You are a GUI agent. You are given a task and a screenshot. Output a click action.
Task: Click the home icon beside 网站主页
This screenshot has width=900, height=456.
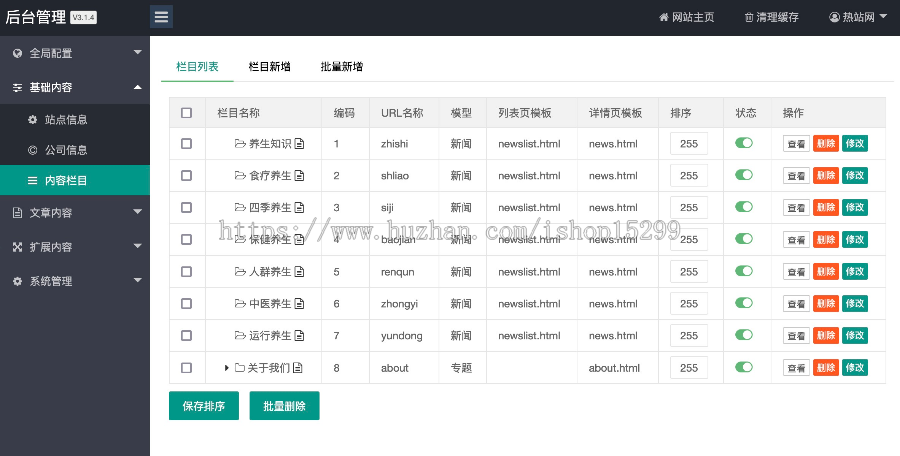tap(664, 17)
